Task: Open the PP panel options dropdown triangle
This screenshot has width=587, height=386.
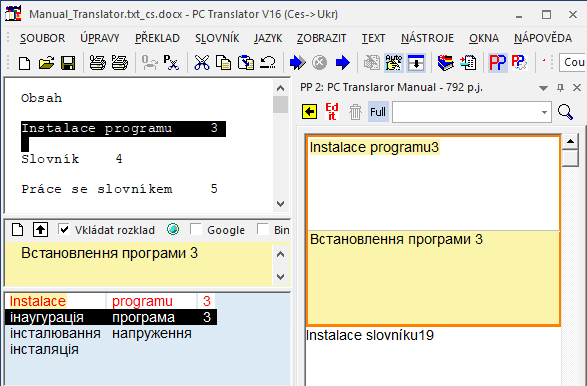Action: tap(543, 88)
